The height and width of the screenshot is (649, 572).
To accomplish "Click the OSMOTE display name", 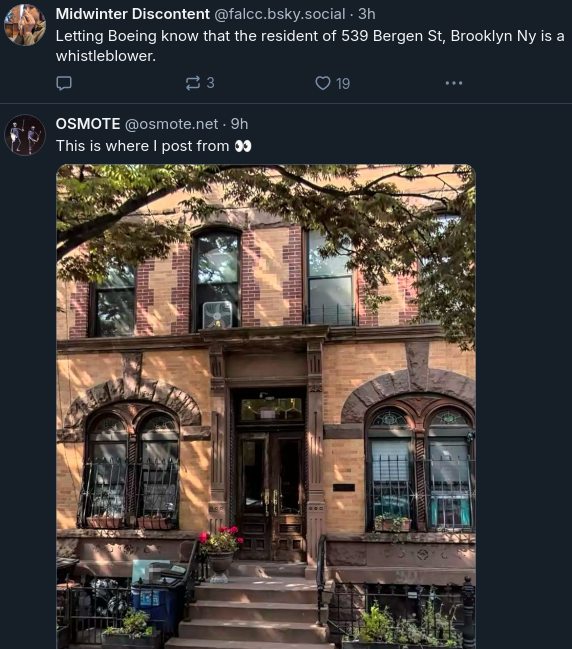I will (88, 124).
